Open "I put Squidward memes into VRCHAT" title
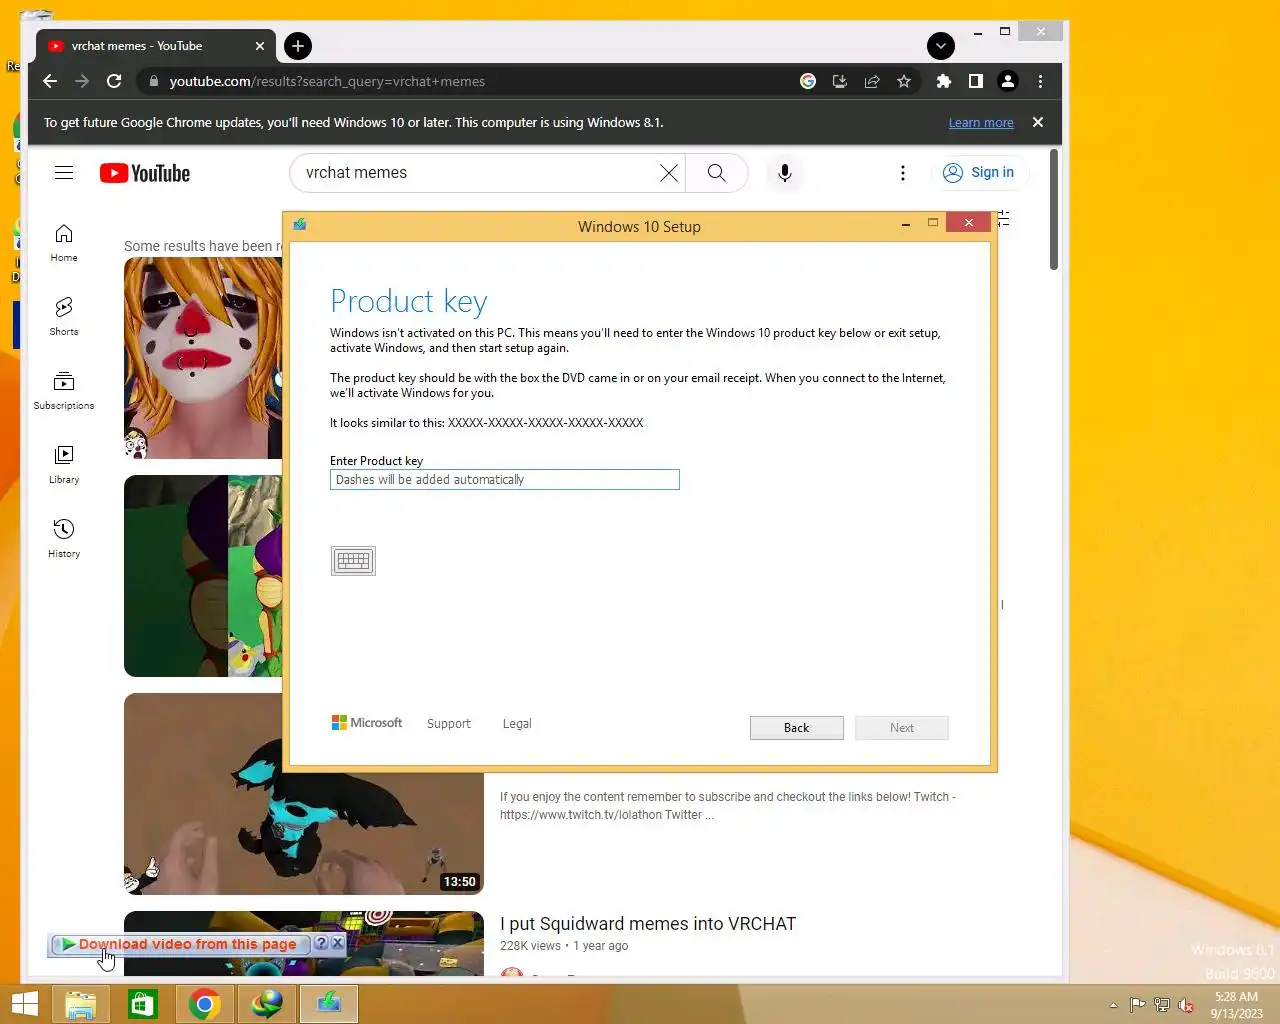 [x=648, y=924]
